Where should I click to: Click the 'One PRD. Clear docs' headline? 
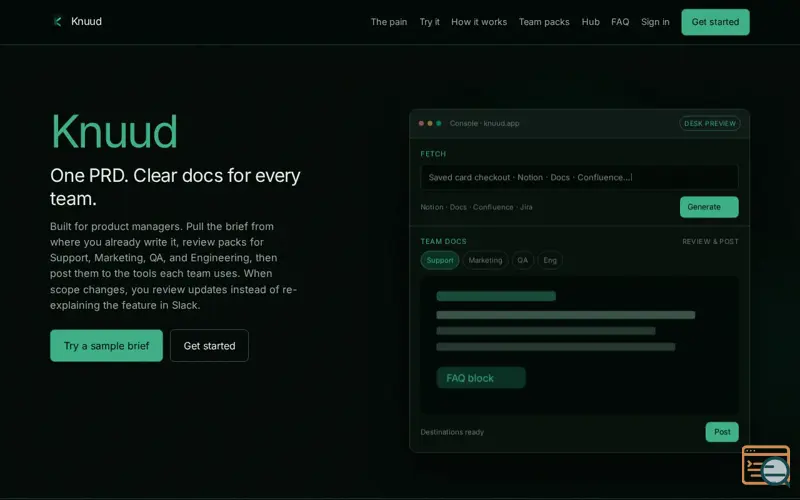point(175,187)
